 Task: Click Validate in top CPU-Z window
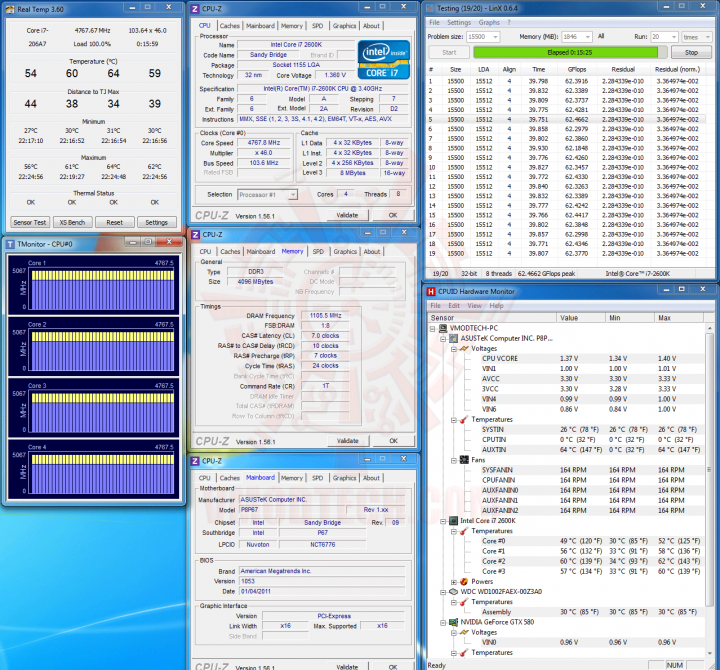click(x=347, y=215)
